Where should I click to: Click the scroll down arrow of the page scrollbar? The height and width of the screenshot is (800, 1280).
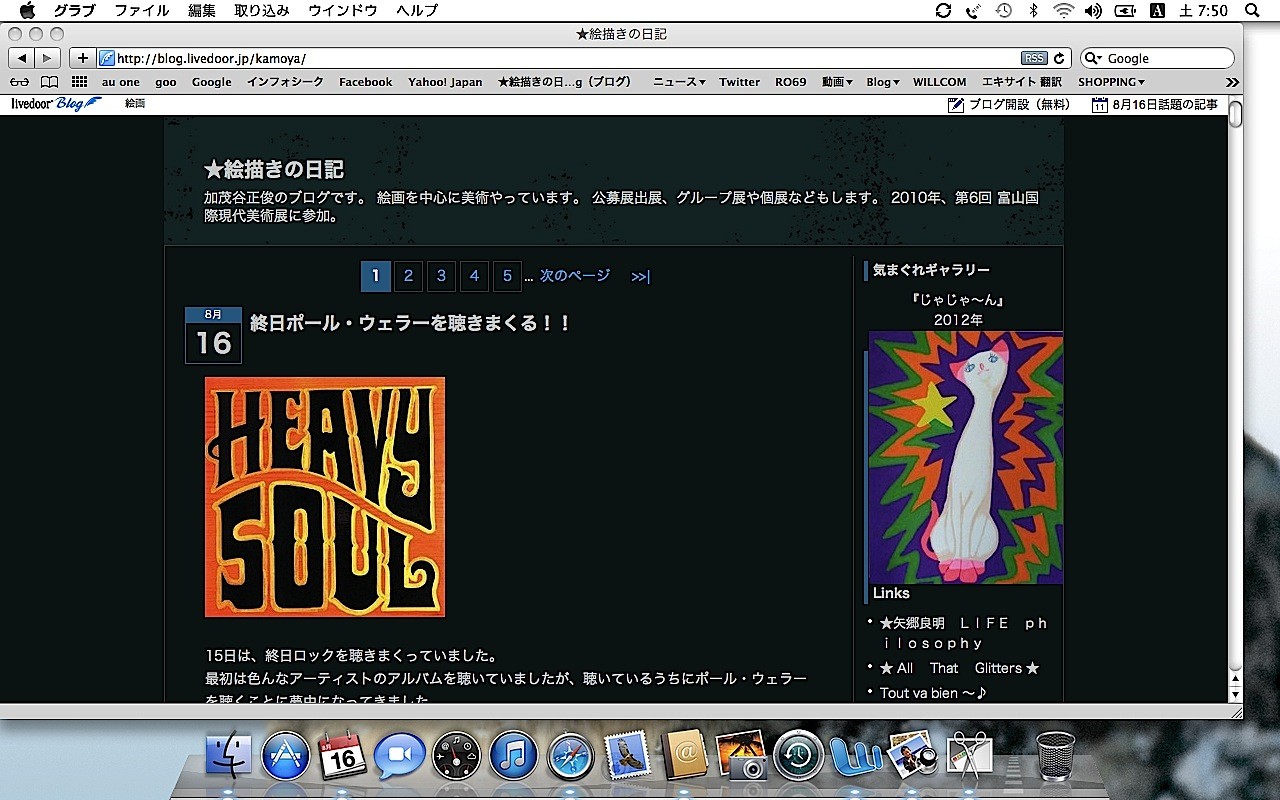(1235, 693)
